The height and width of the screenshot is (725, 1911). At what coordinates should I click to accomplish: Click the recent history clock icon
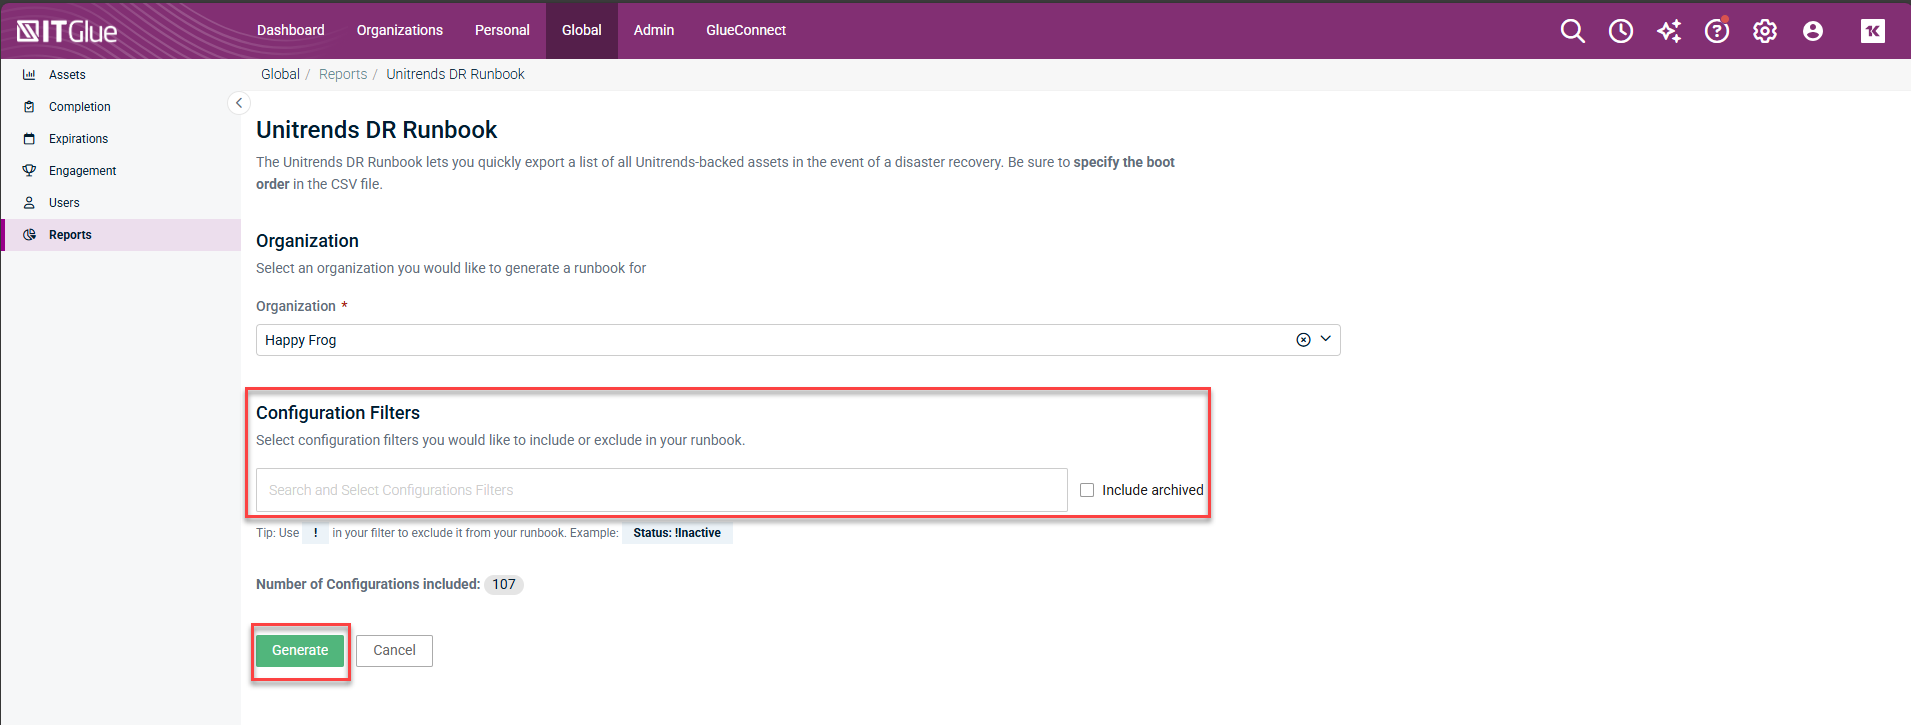point(1620,31)
